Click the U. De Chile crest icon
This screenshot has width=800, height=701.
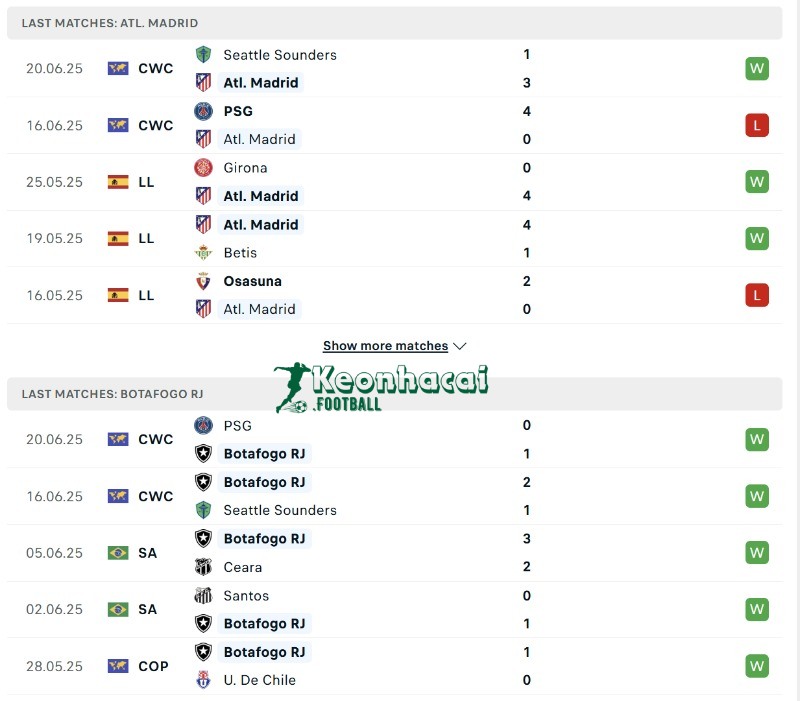(x=203, y=680)
